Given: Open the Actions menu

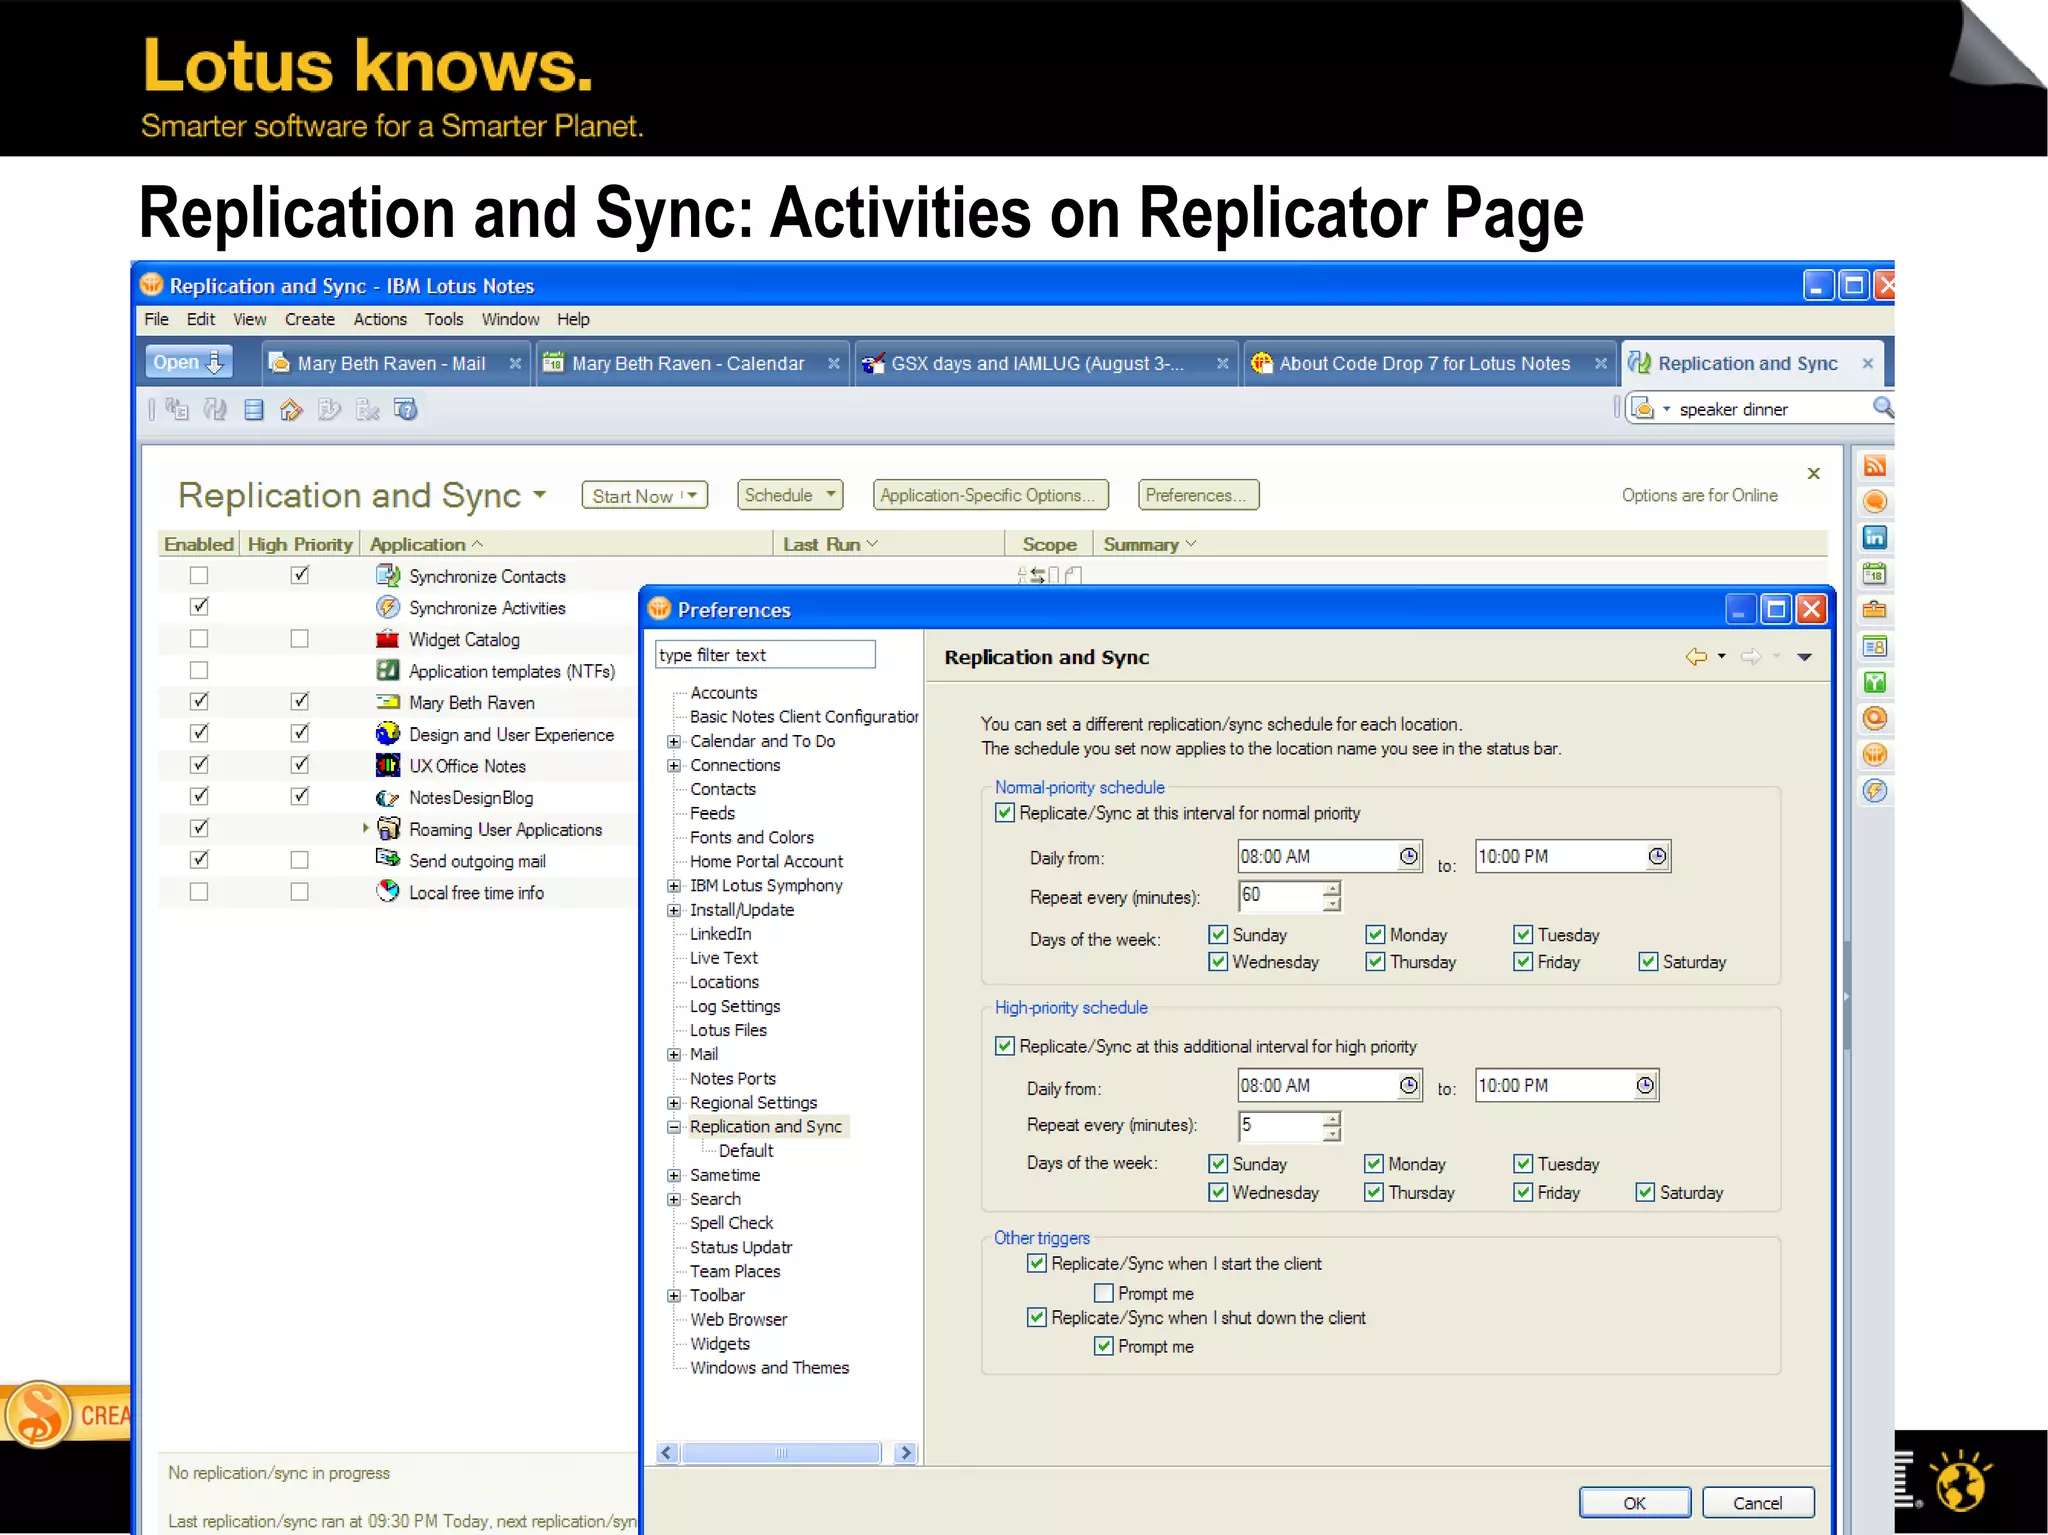Looking at the screenshot, I should point(380,319).
